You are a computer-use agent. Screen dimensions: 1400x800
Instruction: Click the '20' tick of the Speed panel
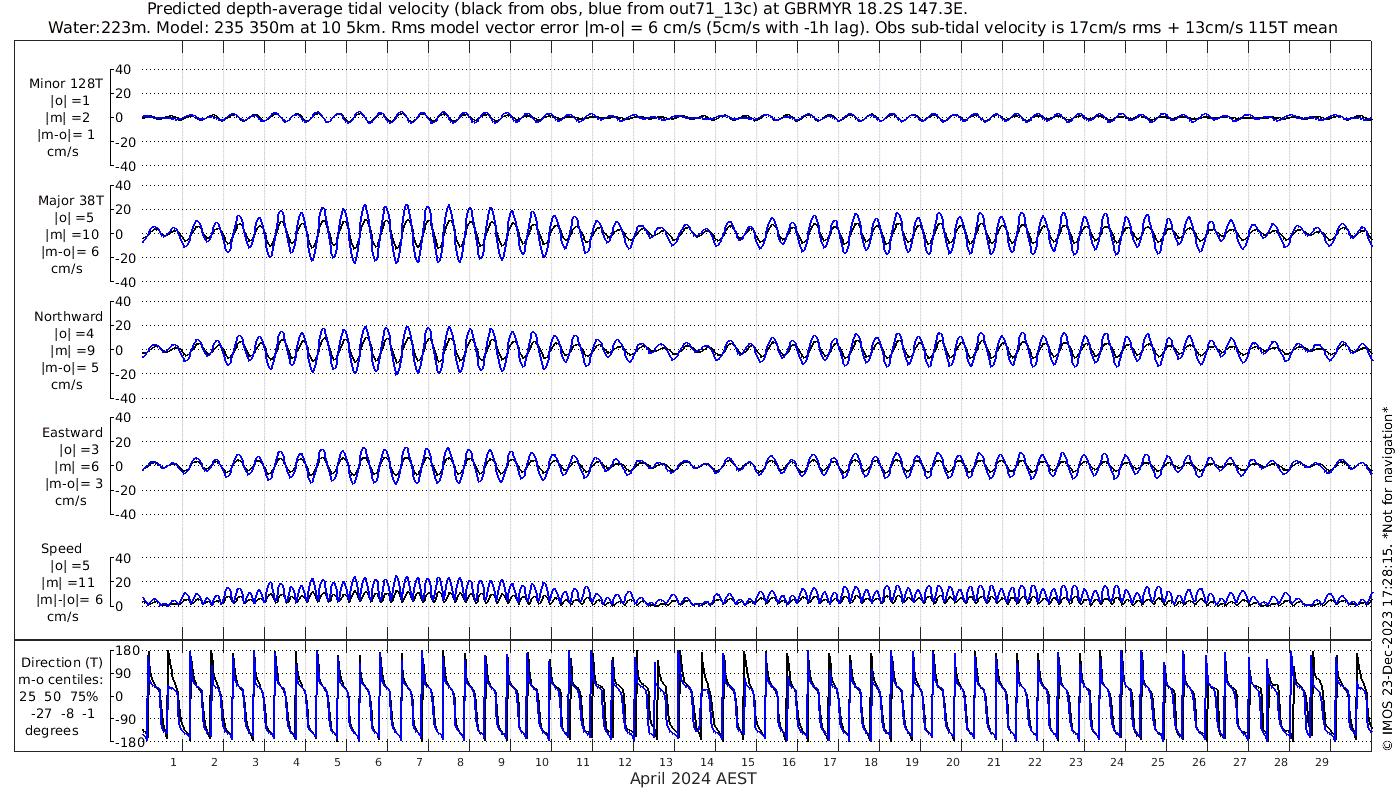point(124,582)
